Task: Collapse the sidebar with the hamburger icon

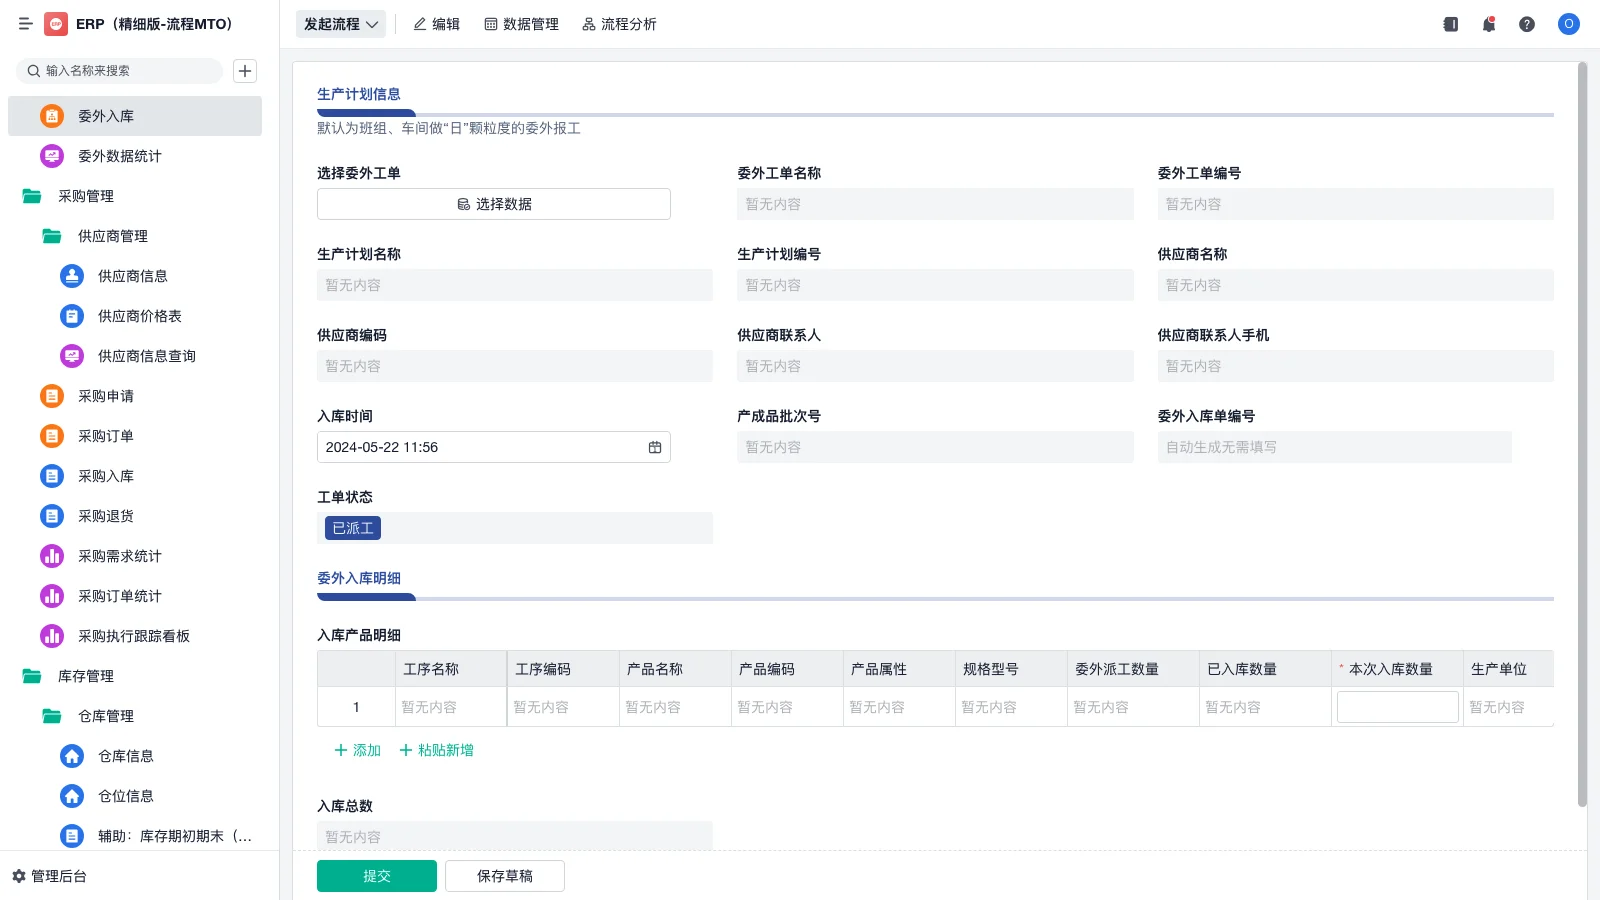Action: point(25,24)
